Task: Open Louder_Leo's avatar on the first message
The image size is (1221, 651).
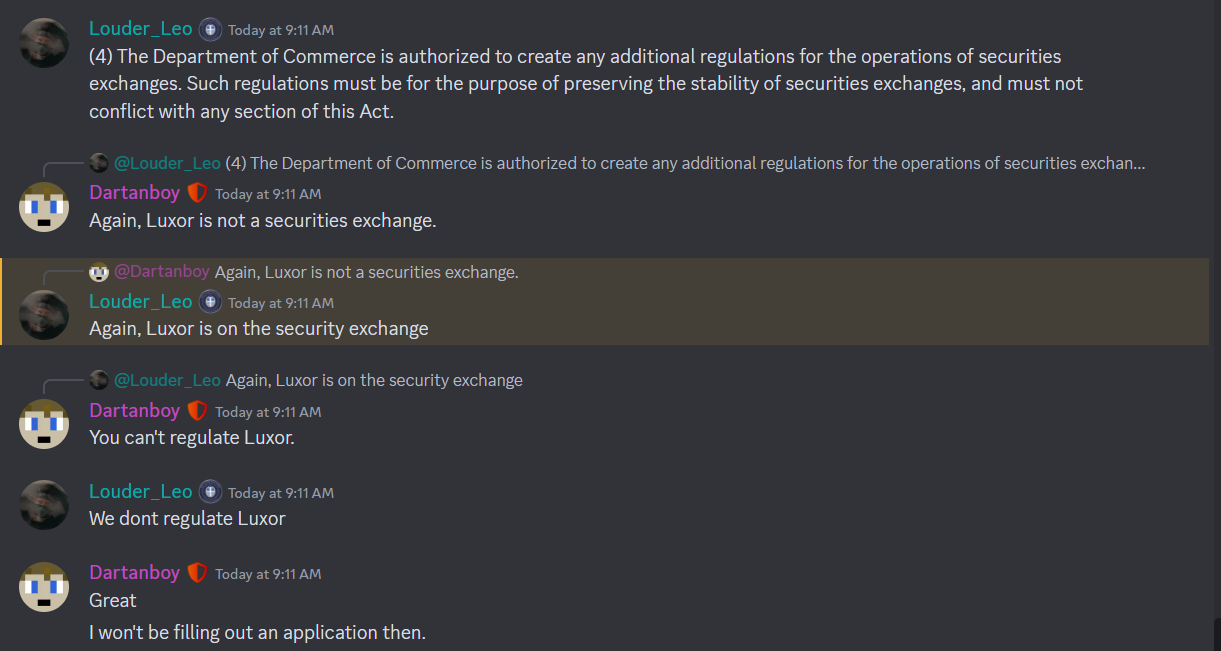Action: [44, 43]
